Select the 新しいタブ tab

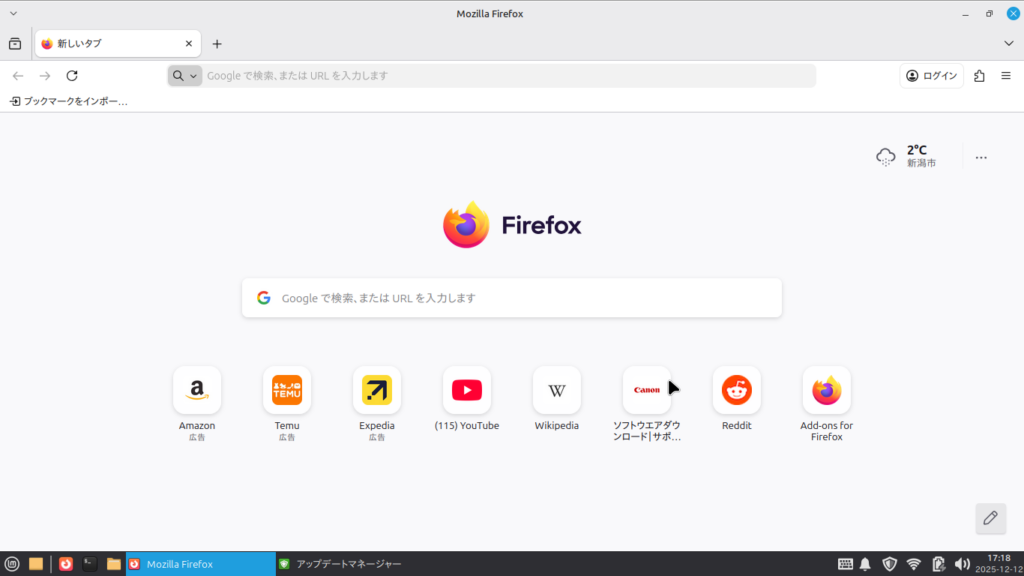[x=110, y=44]
